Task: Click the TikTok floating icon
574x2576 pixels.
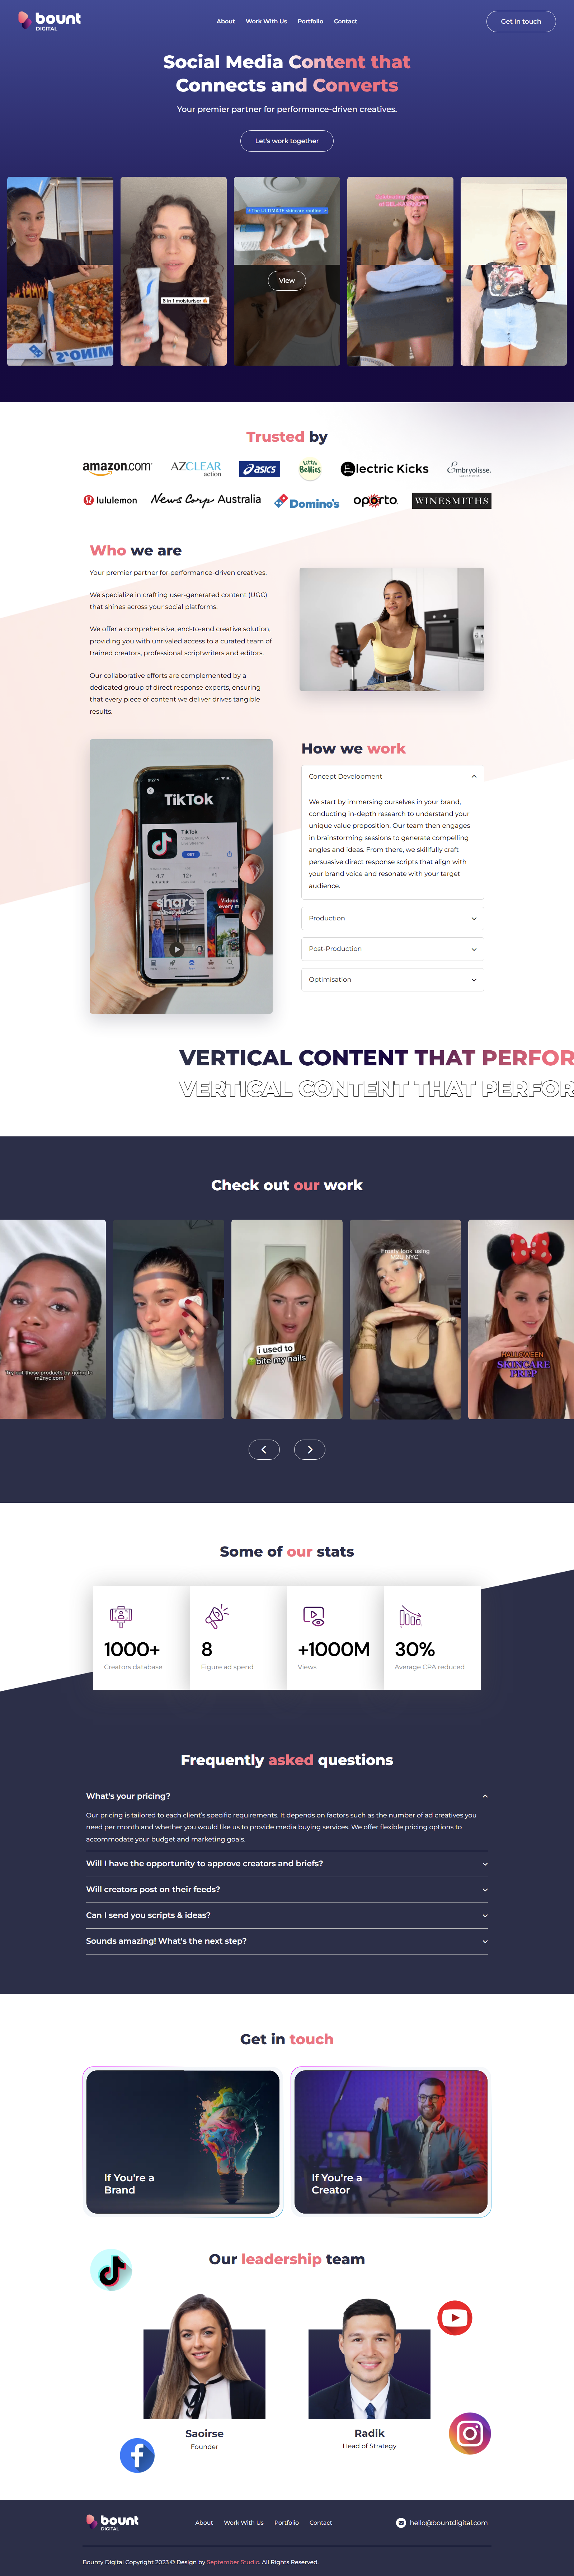Action: coord(111,2270)
